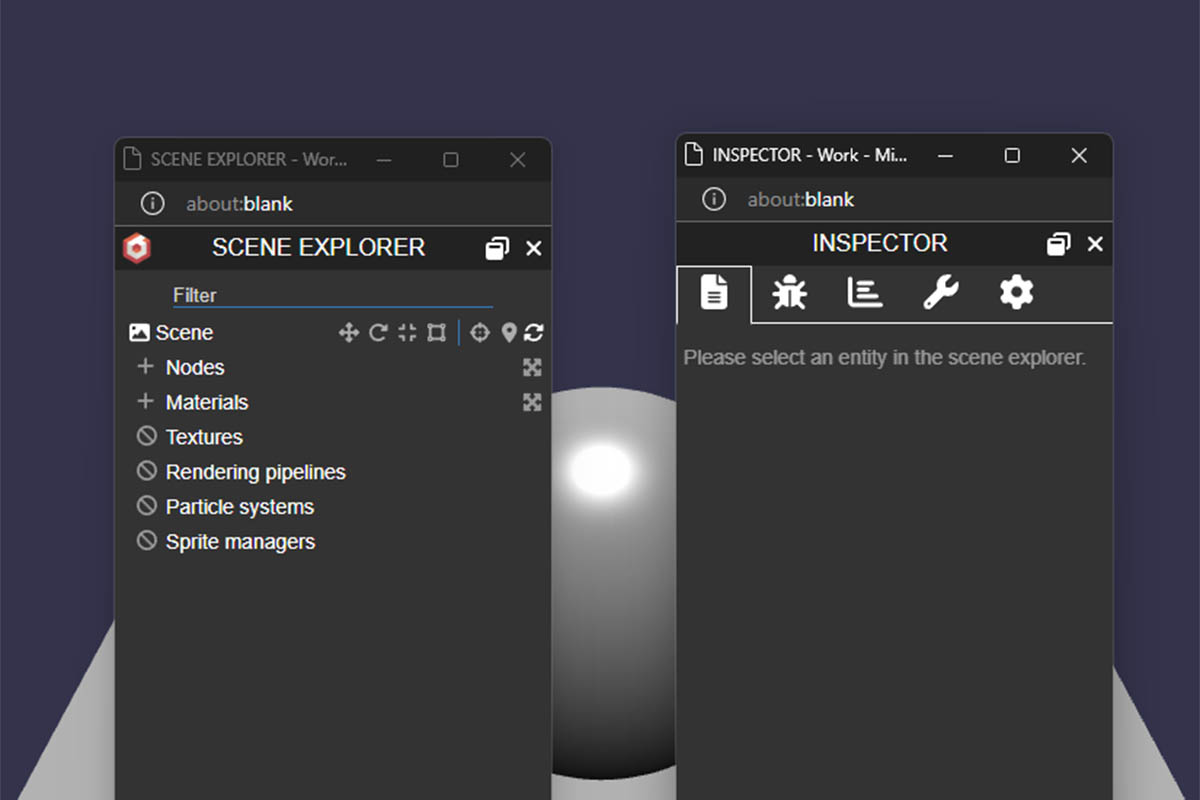The height and width of the screenshot is (800, 1200).
Task: Refresh the scene explorer tree
Action: (x=534, y=333)
